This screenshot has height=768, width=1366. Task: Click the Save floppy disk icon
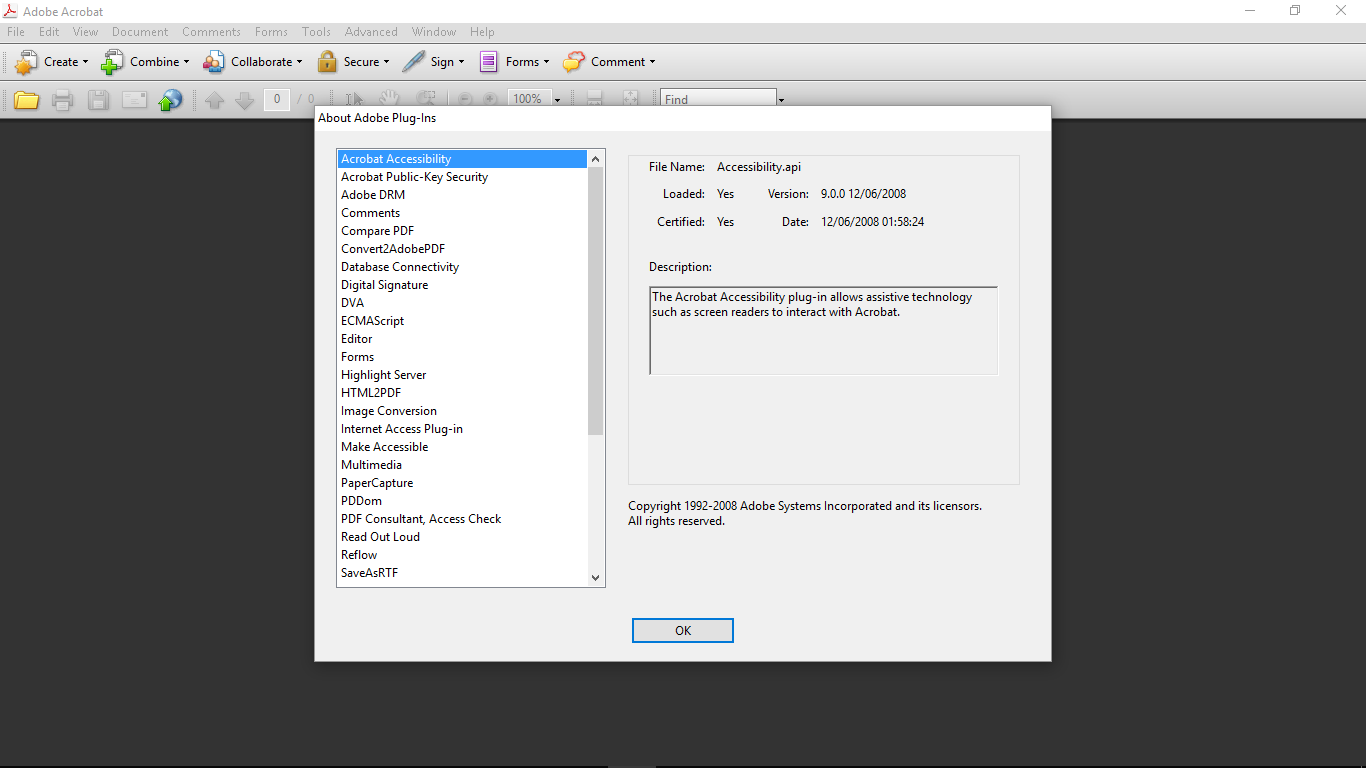point(98,99)
